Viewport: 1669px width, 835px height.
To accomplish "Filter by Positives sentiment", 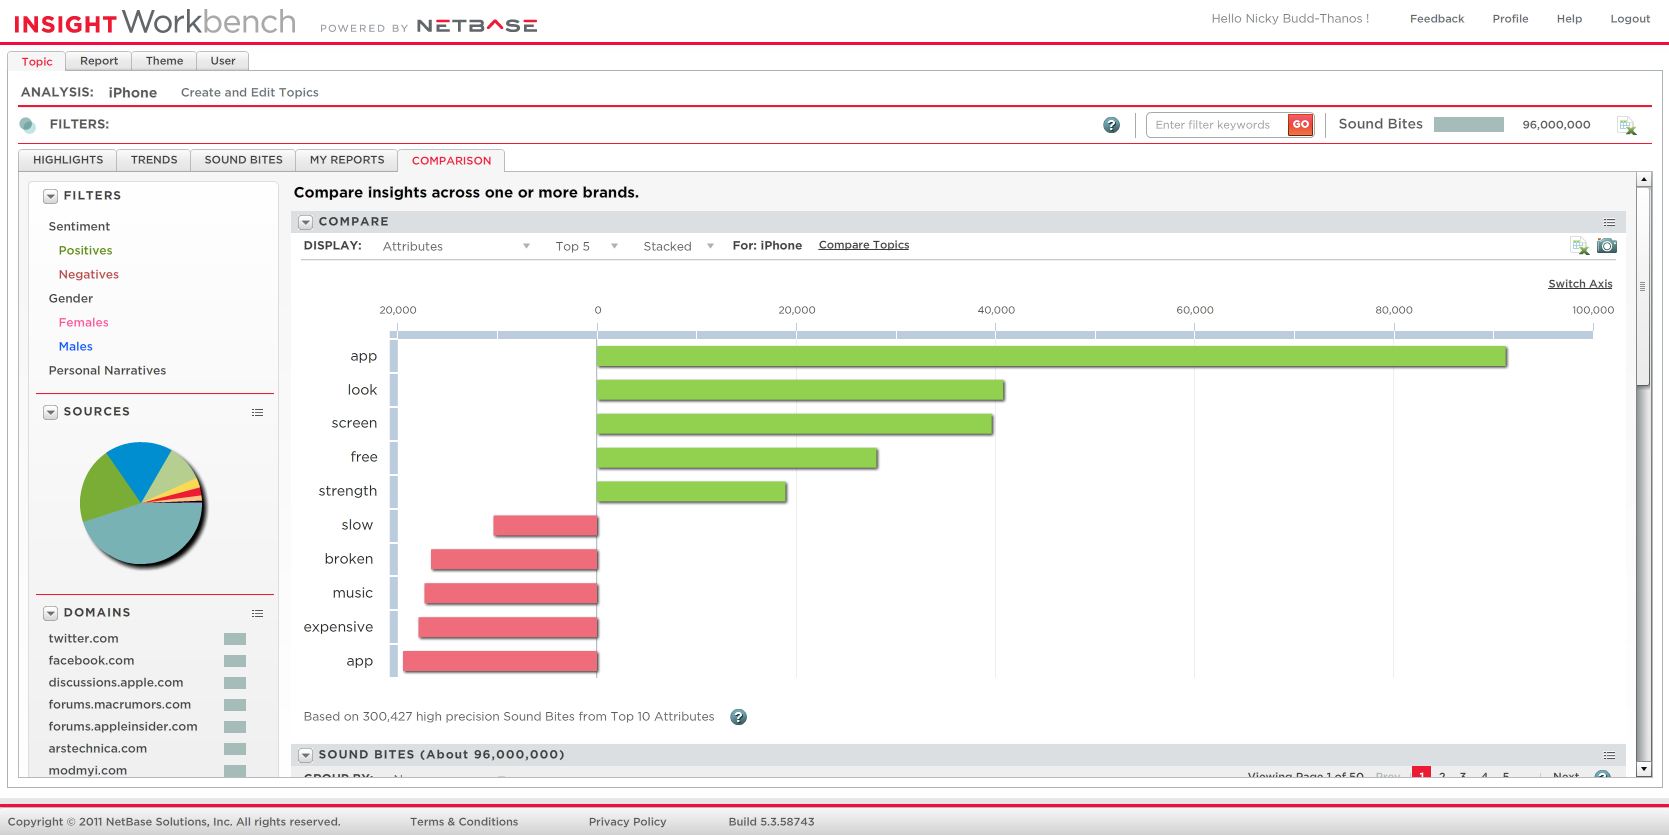I will 85,251.
